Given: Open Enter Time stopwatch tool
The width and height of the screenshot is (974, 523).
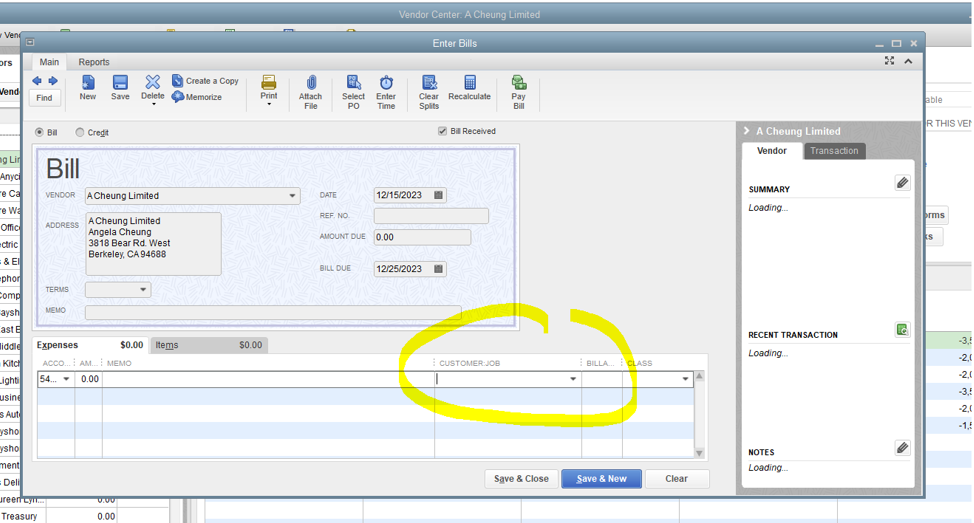Looking at the screenshot, I should coord(386,93).
